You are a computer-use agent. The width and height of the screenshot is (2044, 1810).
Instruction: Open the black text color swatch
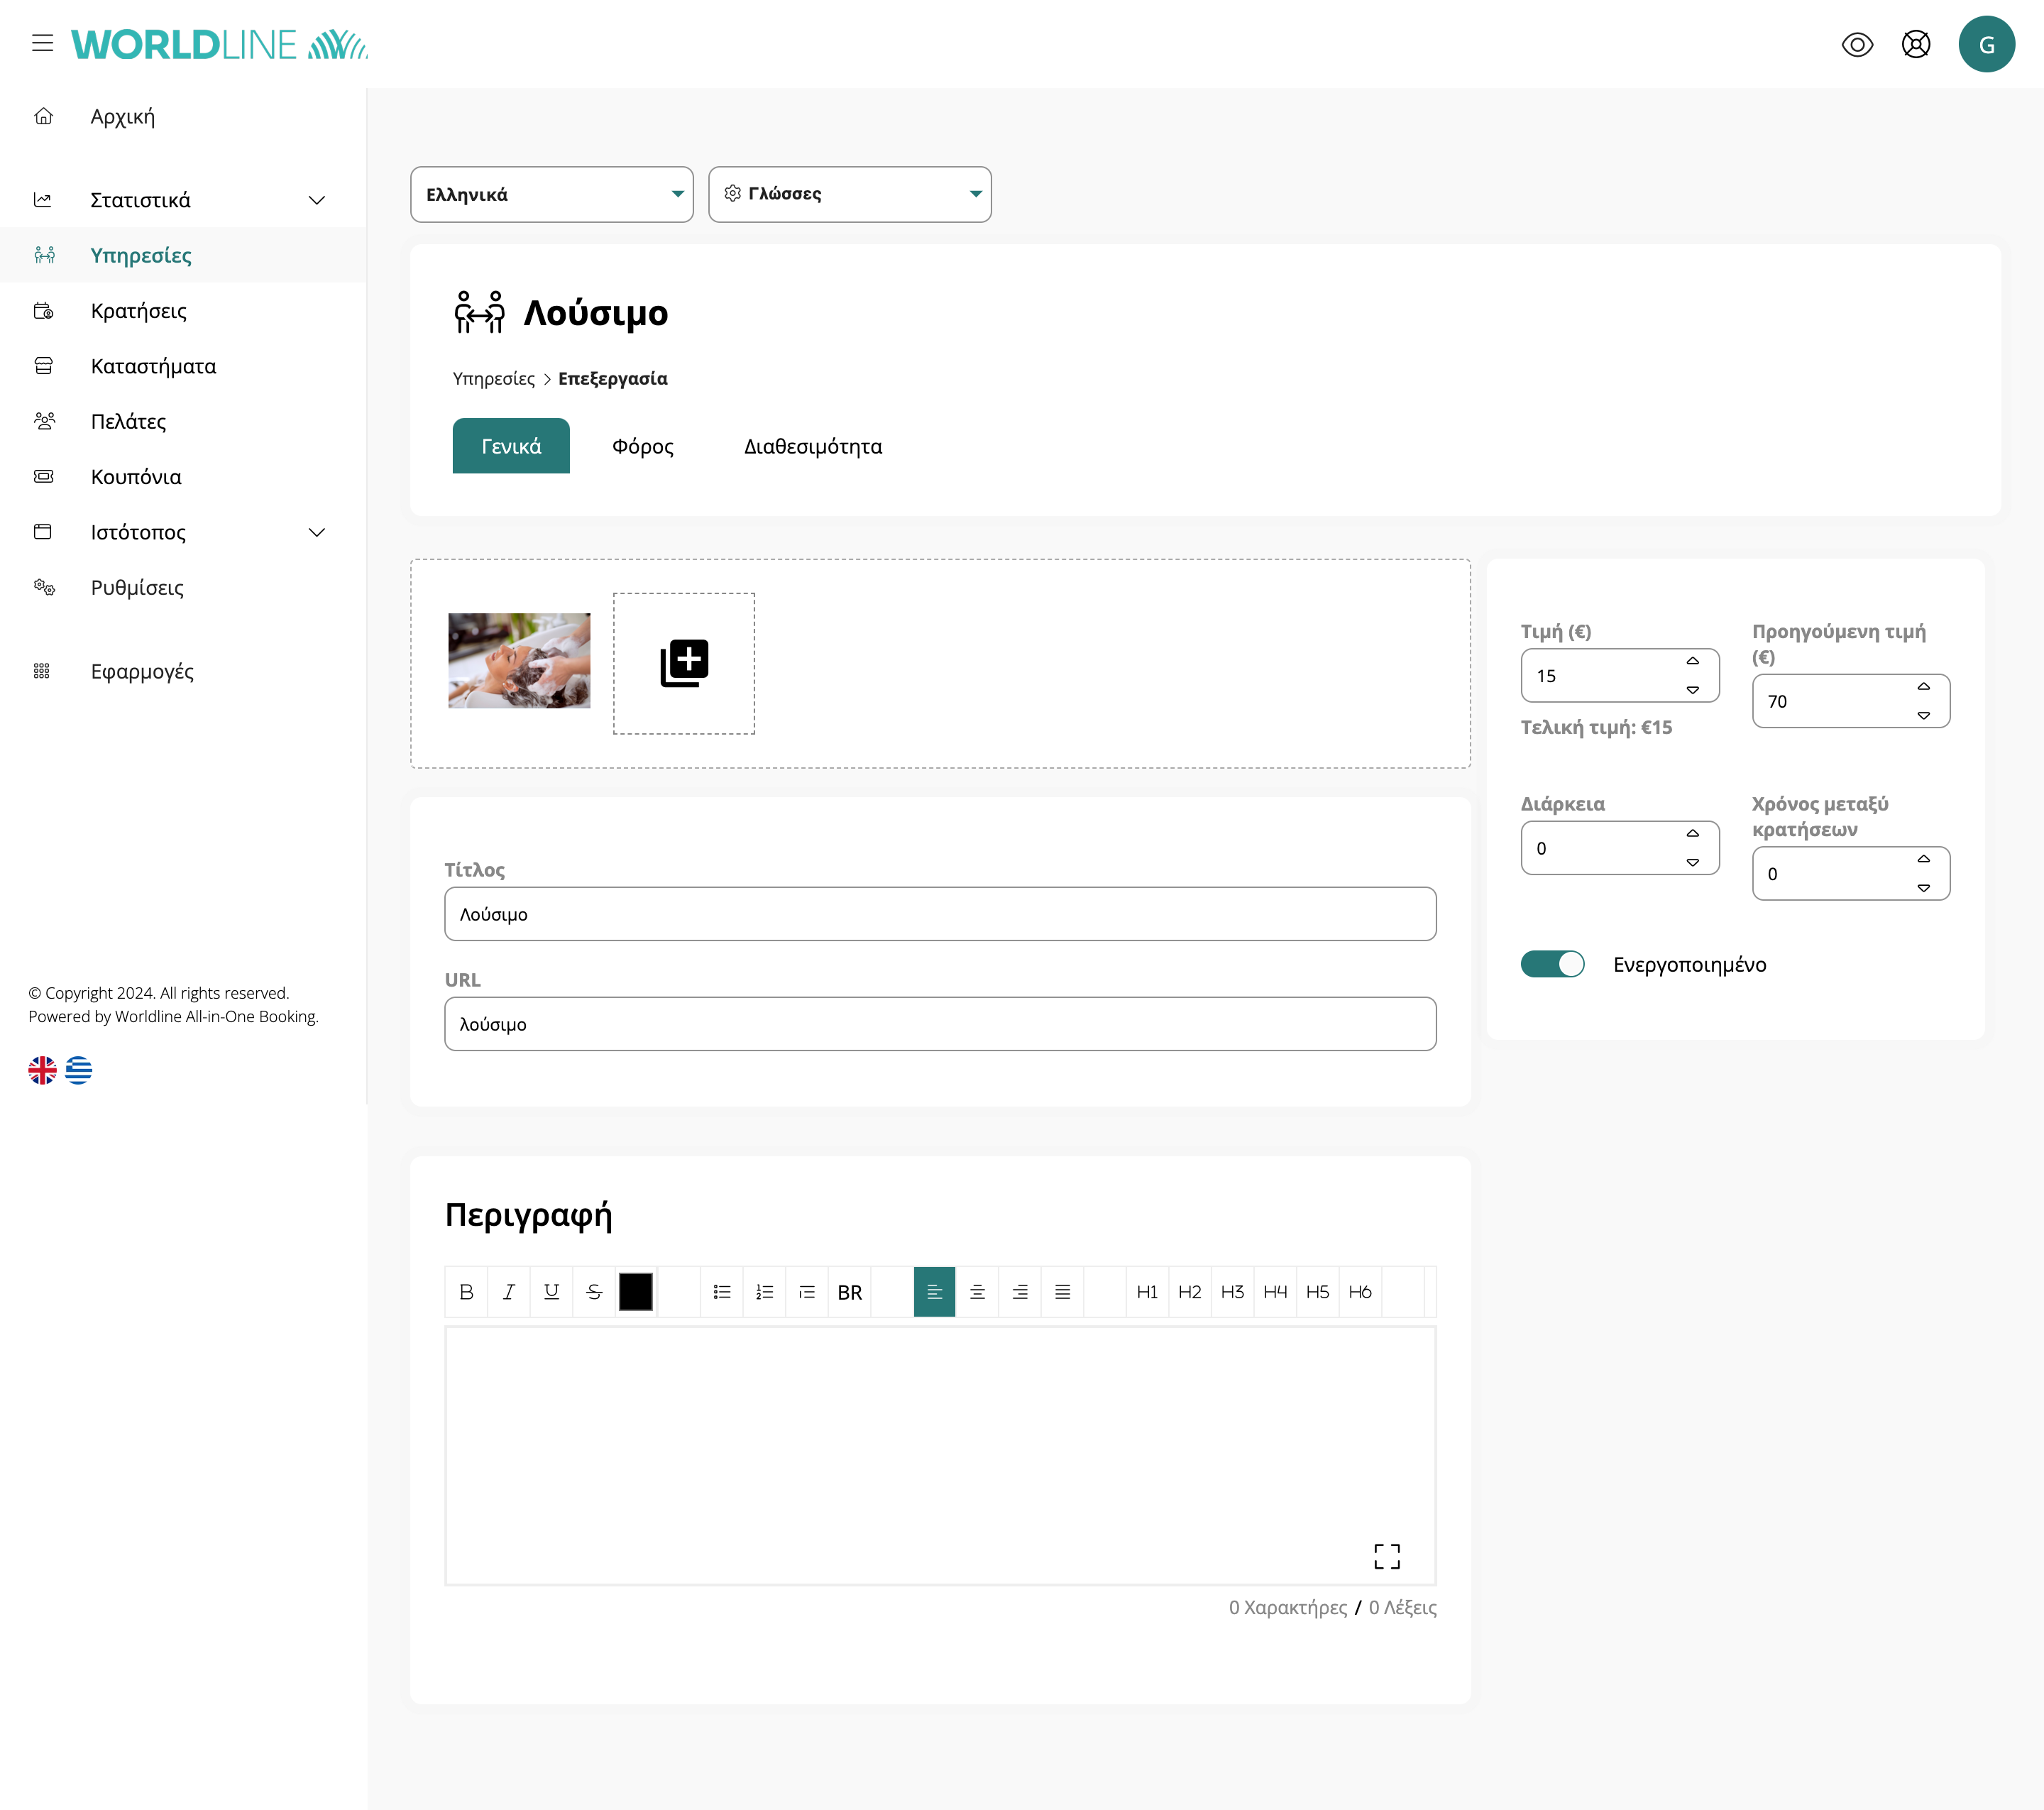(635, 1292)
